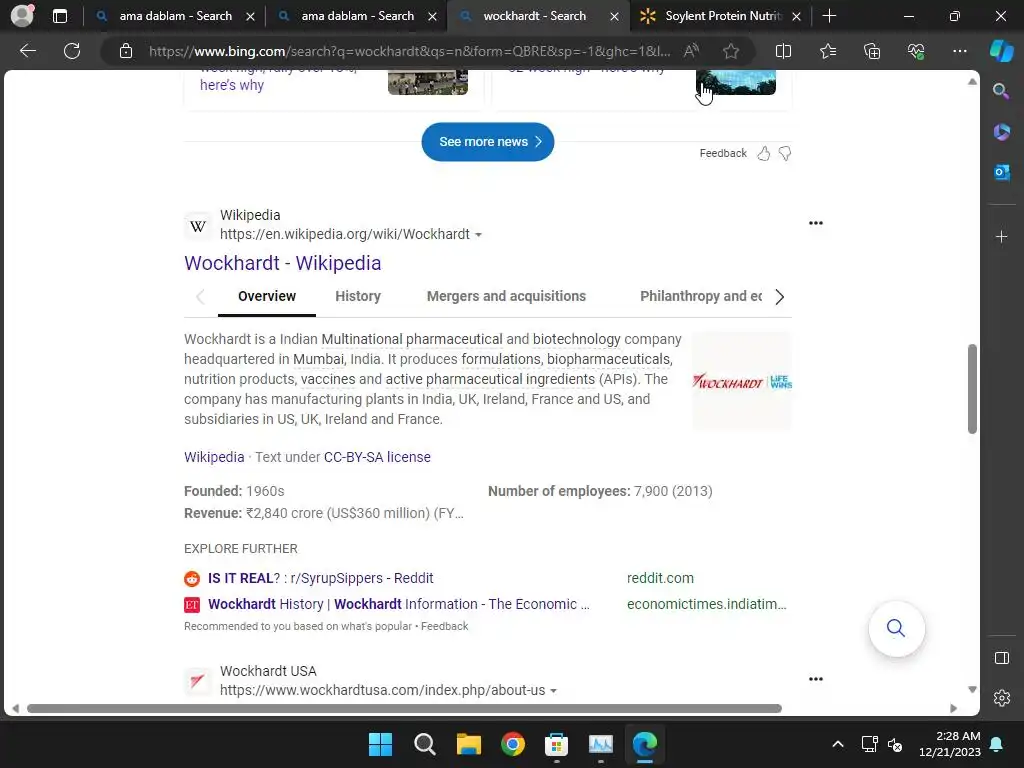Open the profile avatar icon
Image resolution: width=1024 pixels, height=768 pixels.
tap(22, 16)
